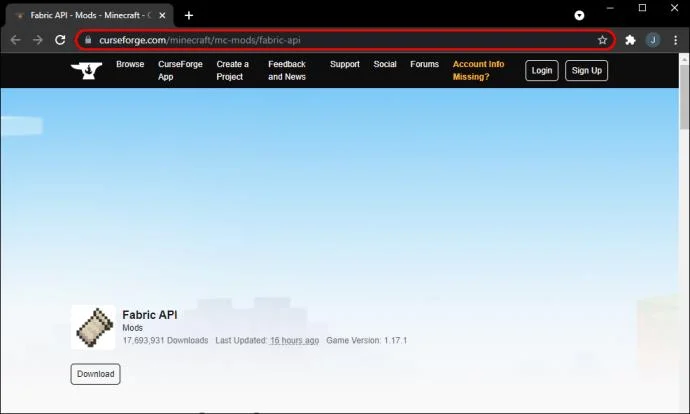Maximize the browser window
This screenshot has width=690, height=414.
click(x=642, y=8)
